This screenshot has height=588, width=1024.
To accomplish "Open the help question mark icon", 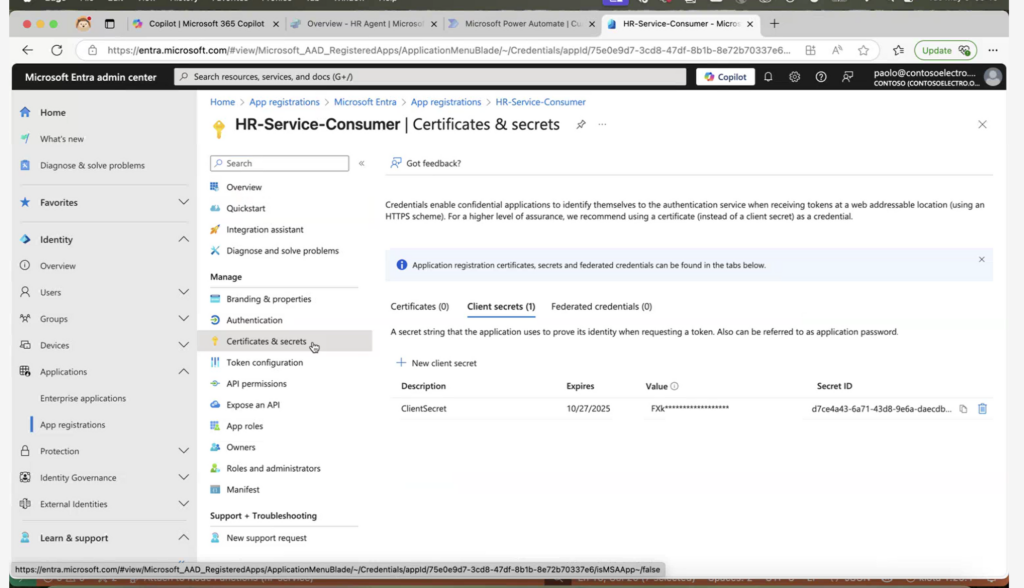I will (x=821, y=77).
